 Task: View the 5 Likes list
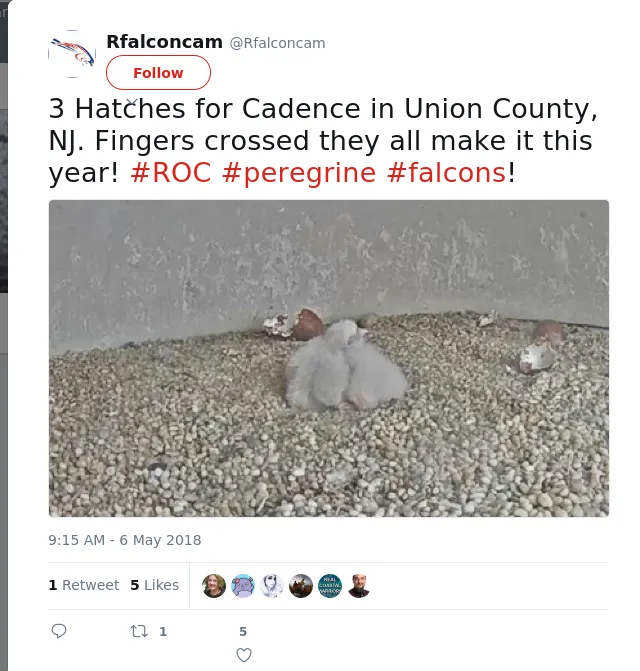154,585
